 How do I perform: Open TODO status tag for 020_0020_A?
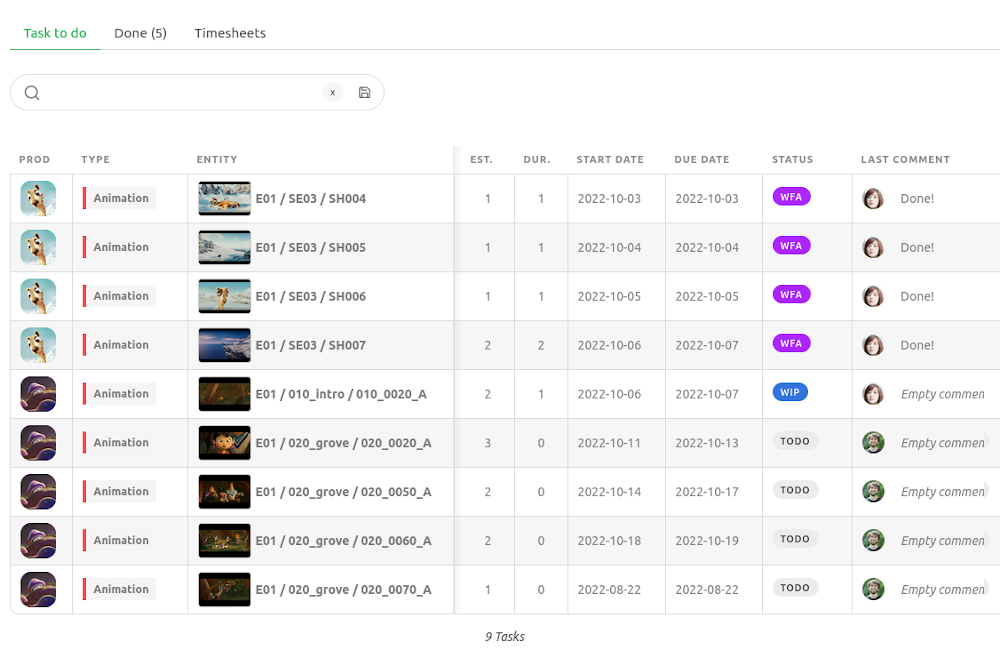[x=795, y=441]
